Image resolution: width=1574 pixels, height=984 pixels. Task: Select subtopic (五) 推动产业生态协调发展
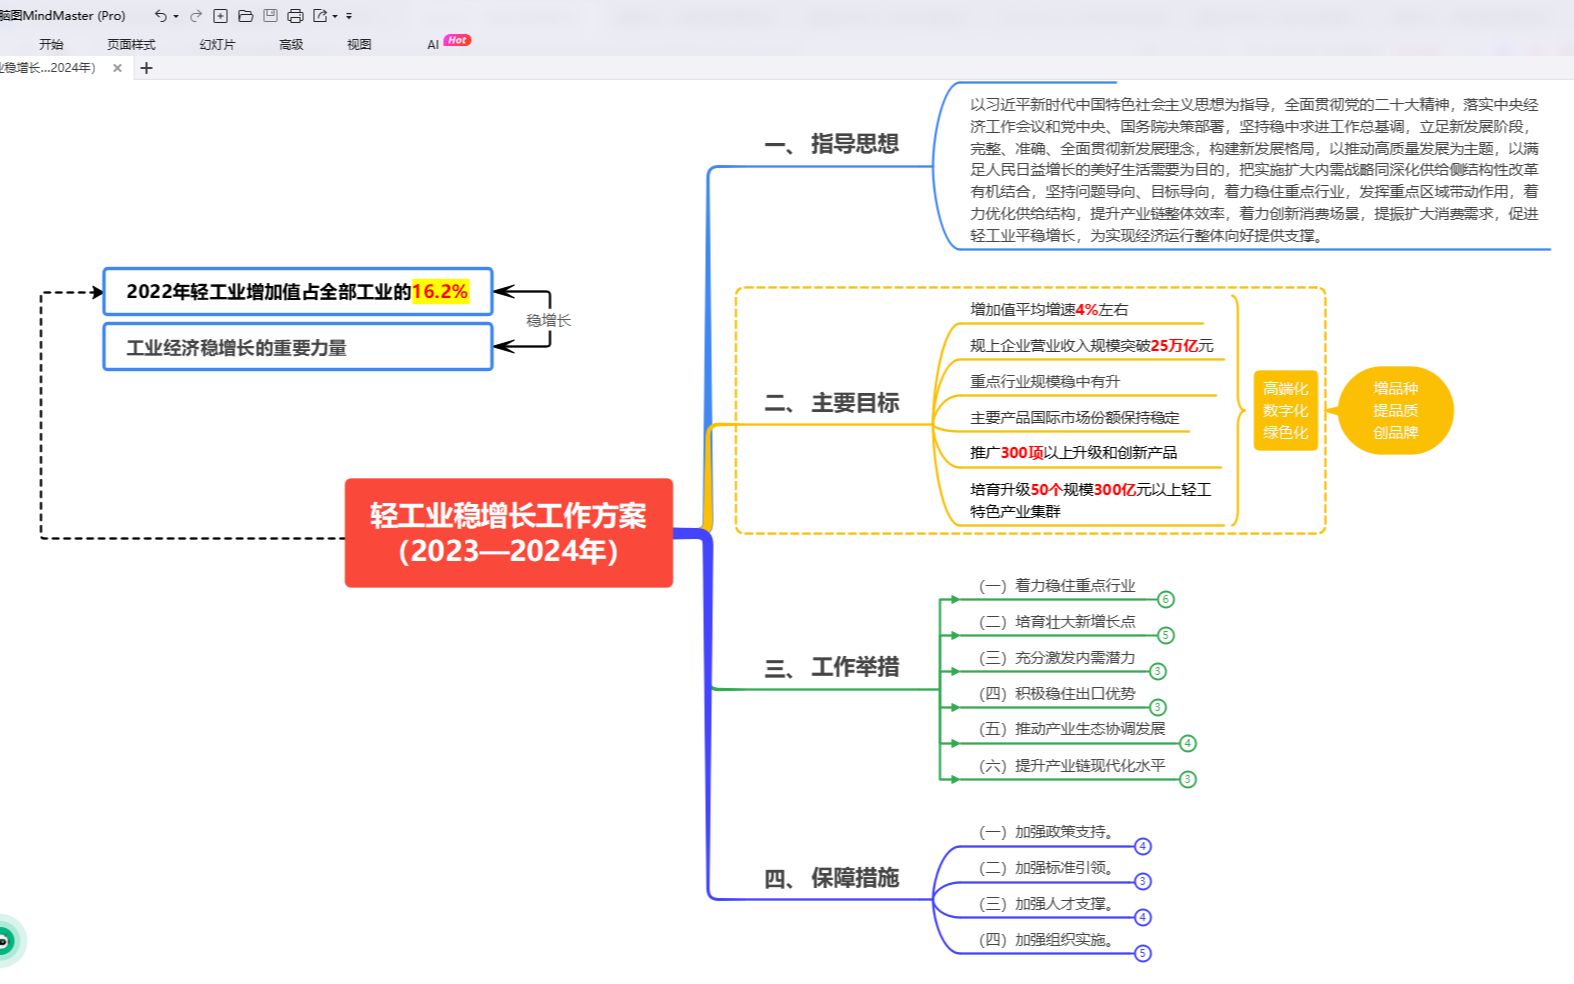pos(1072,729)
